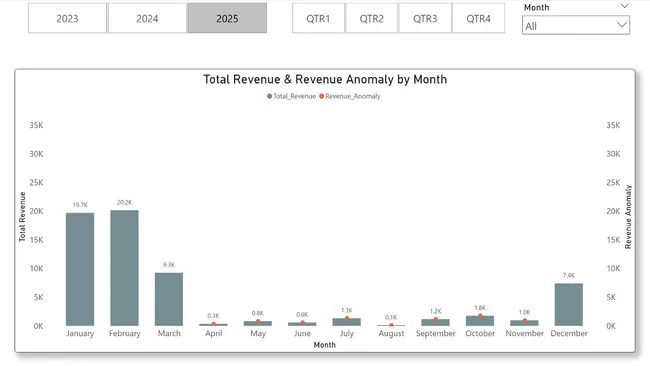This screenshot has width=650, height=366.
Task: Click the September anomaly dot
Action: pyautogui.click(x=436, y=319)
